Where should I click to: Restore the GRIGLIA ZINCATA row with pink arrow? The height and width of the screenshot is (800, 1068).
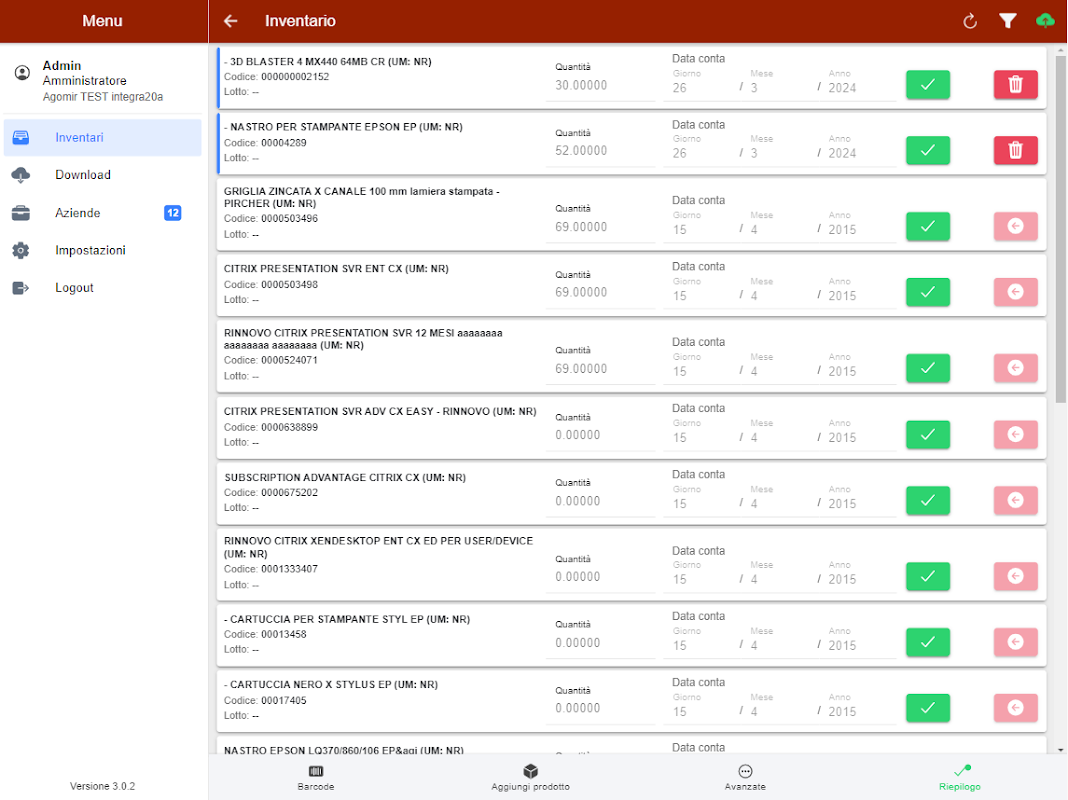point(1015,226)
